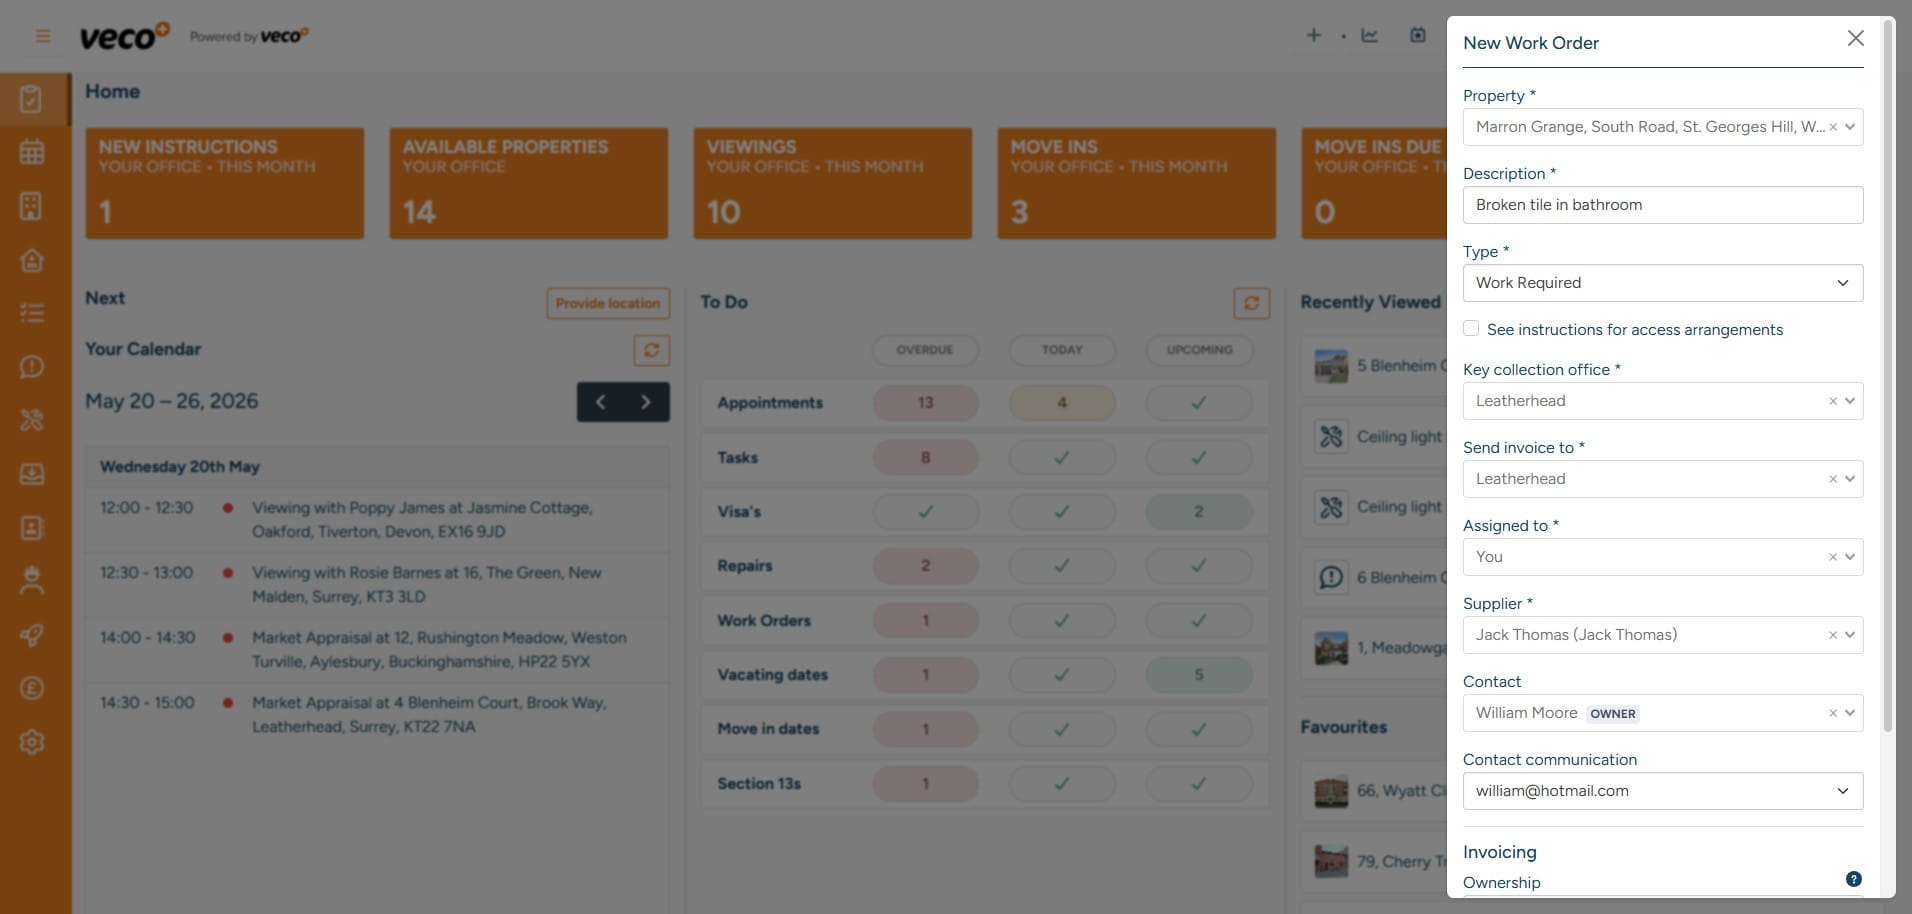Click the calendar icon in left sidebar
The height and width of the screenshot is (914, 1912).
click(32, 152)
